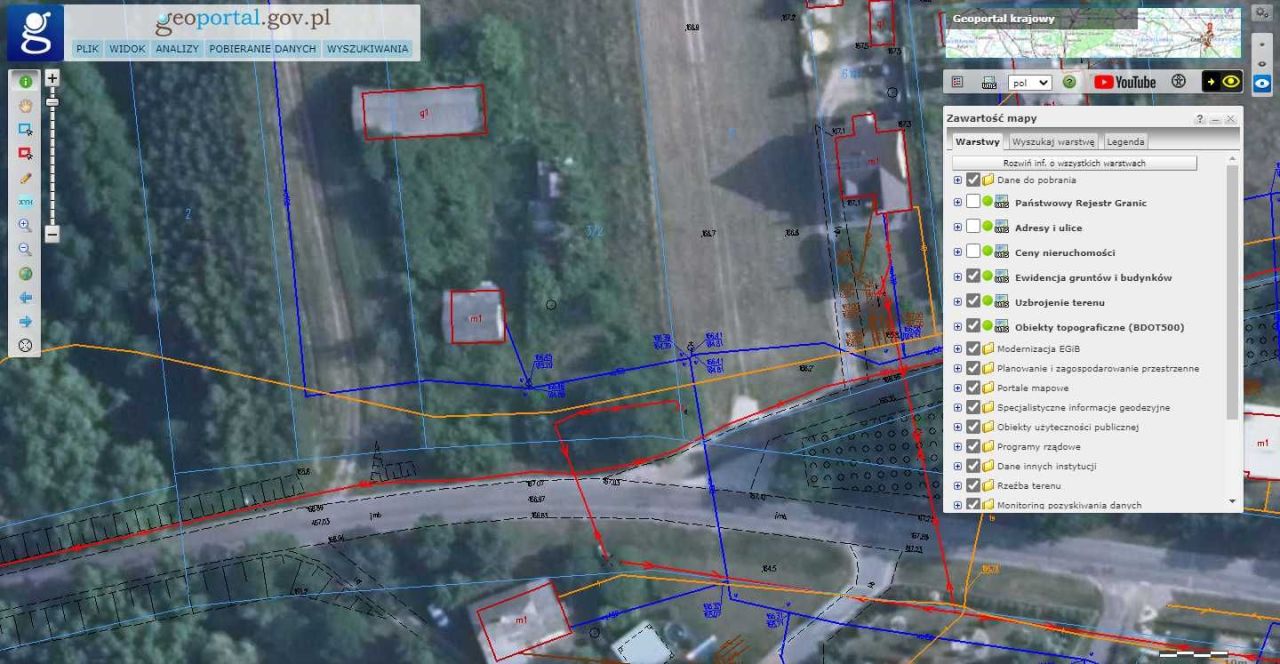Open the YouTube link
1280x664 pixels.
click(1125, 82)
